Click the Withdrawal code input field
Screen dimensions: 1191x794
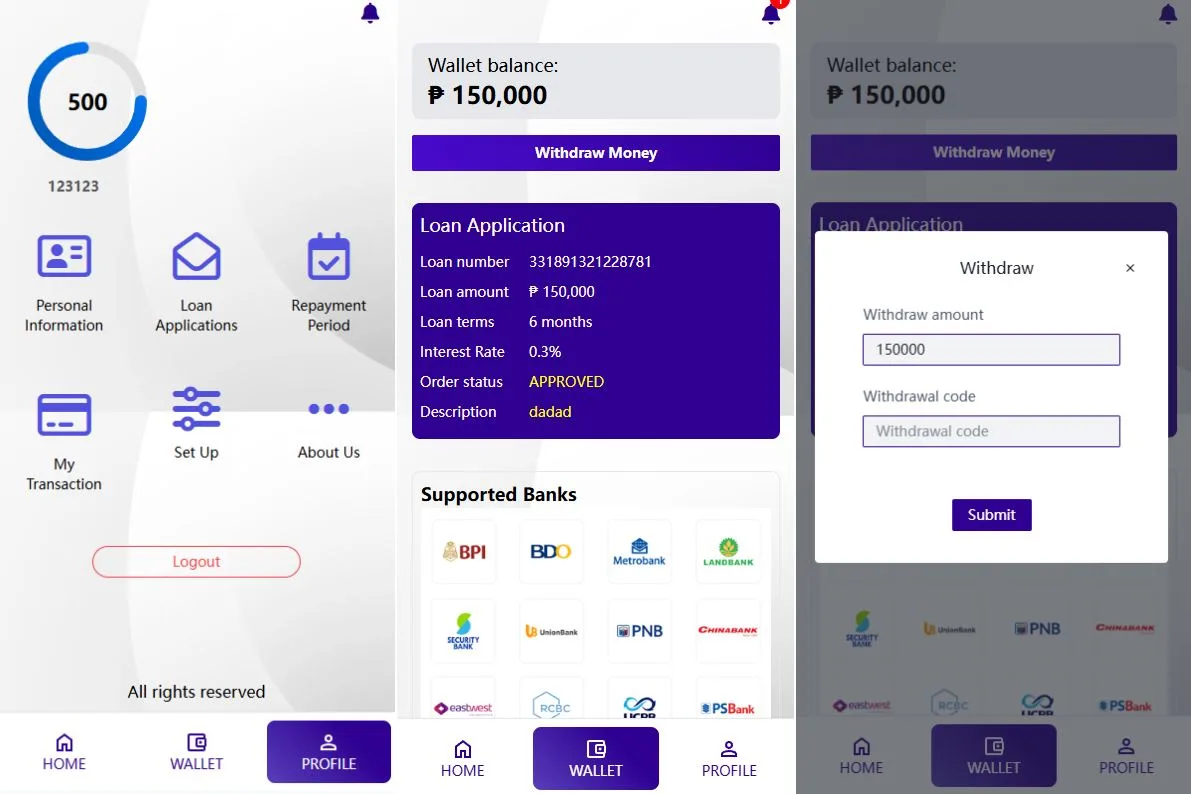pyautogui.click(x=991, y=432)
